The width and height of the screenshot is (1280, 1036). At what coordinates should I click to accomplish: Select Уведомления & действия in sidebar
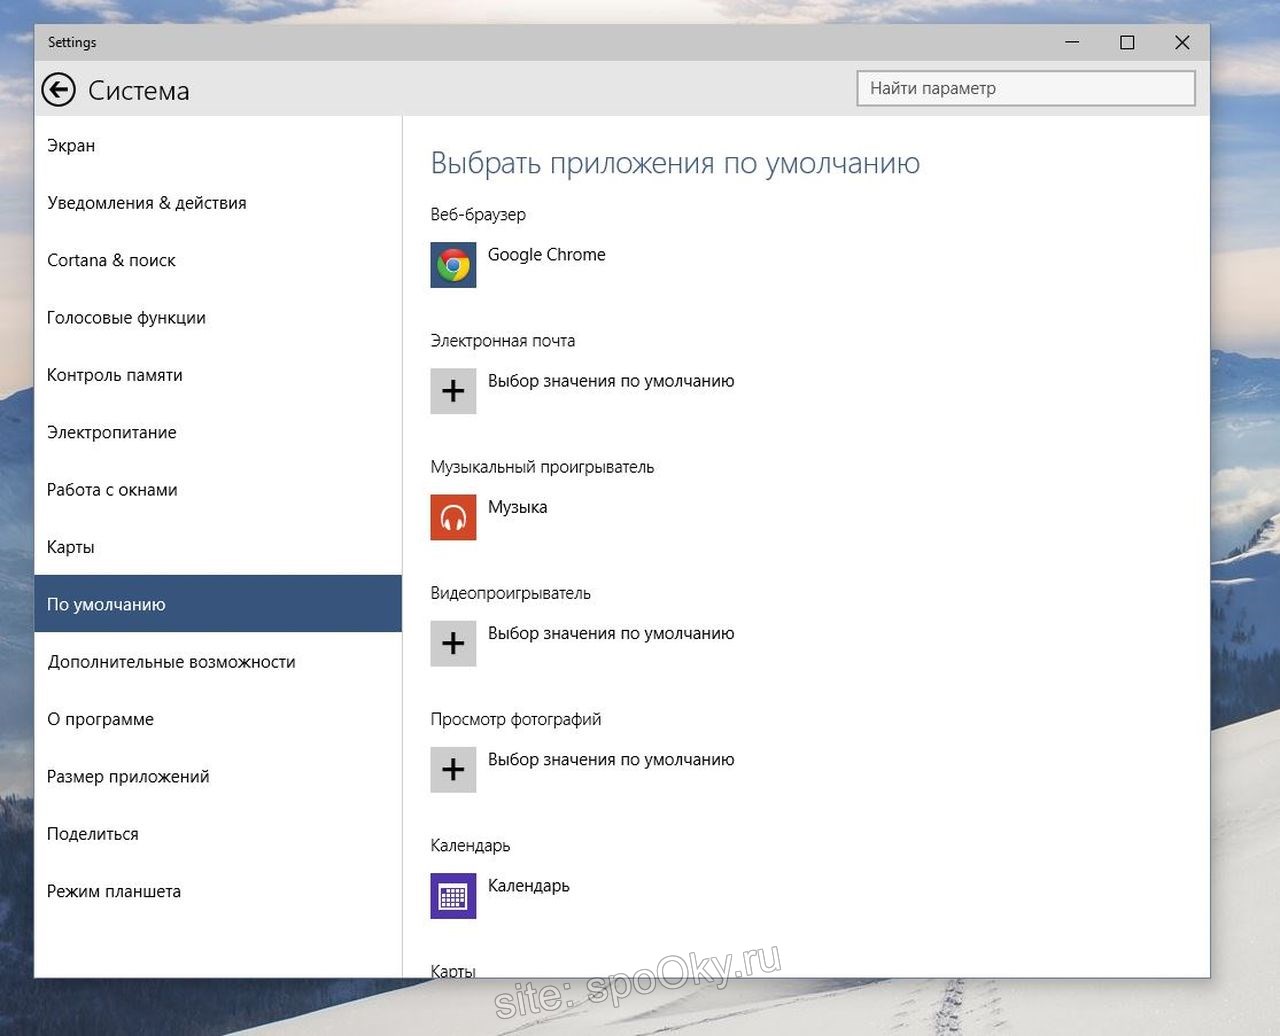pyautogui.click(x=147, y=203)
